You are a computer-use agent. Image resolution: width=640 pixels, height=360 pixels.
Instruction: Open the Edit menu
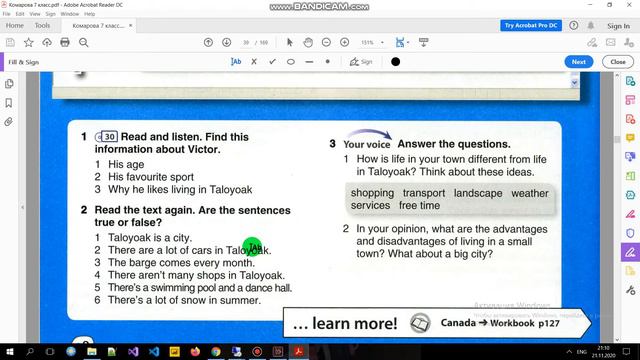tap(20, 14)
